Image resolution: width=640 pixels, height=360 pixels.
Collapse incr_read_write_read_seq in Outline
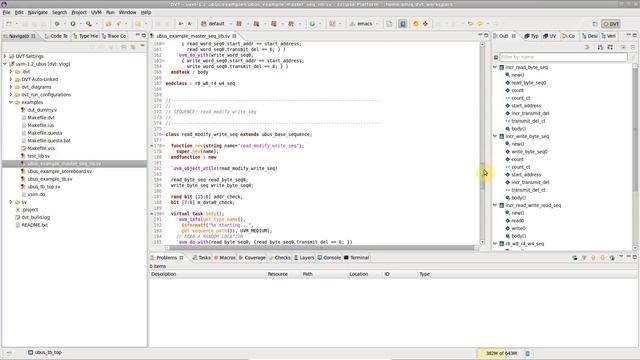click(x=495, y=205)
